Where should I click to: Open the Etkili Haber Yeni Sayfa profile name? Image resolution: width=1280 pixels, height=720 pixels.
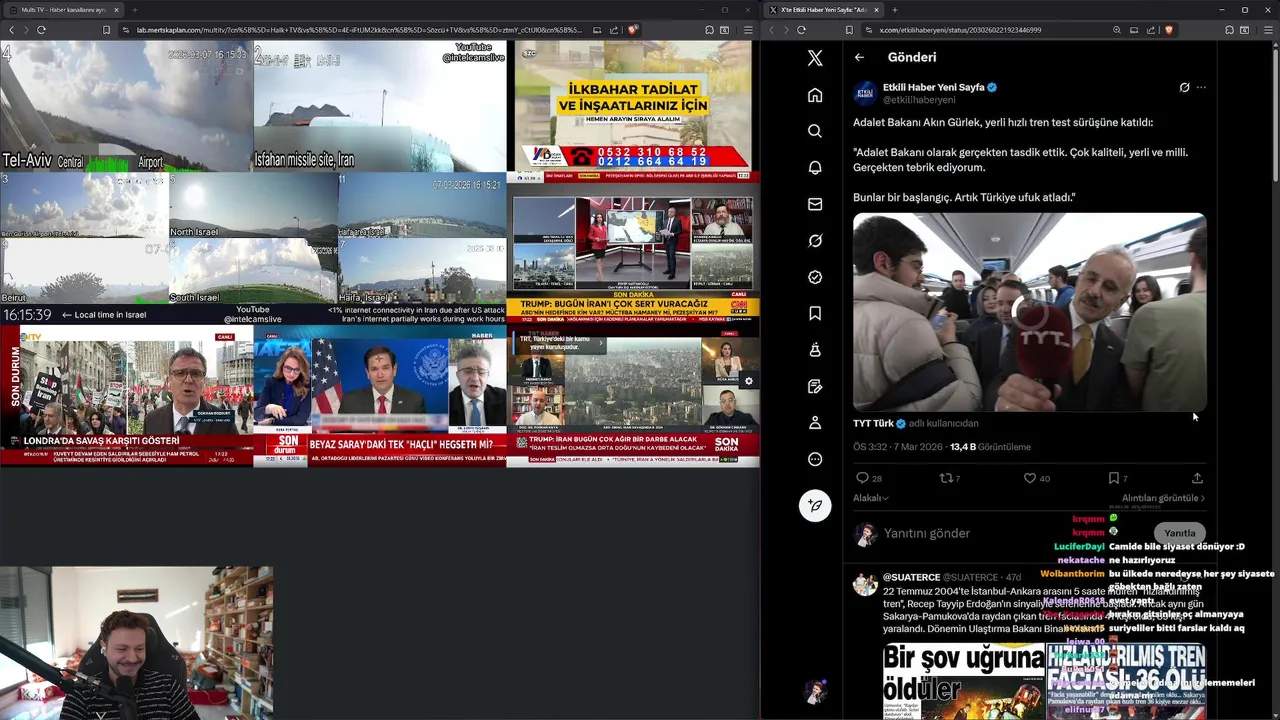pyautogui.click(x=934, y=87)
